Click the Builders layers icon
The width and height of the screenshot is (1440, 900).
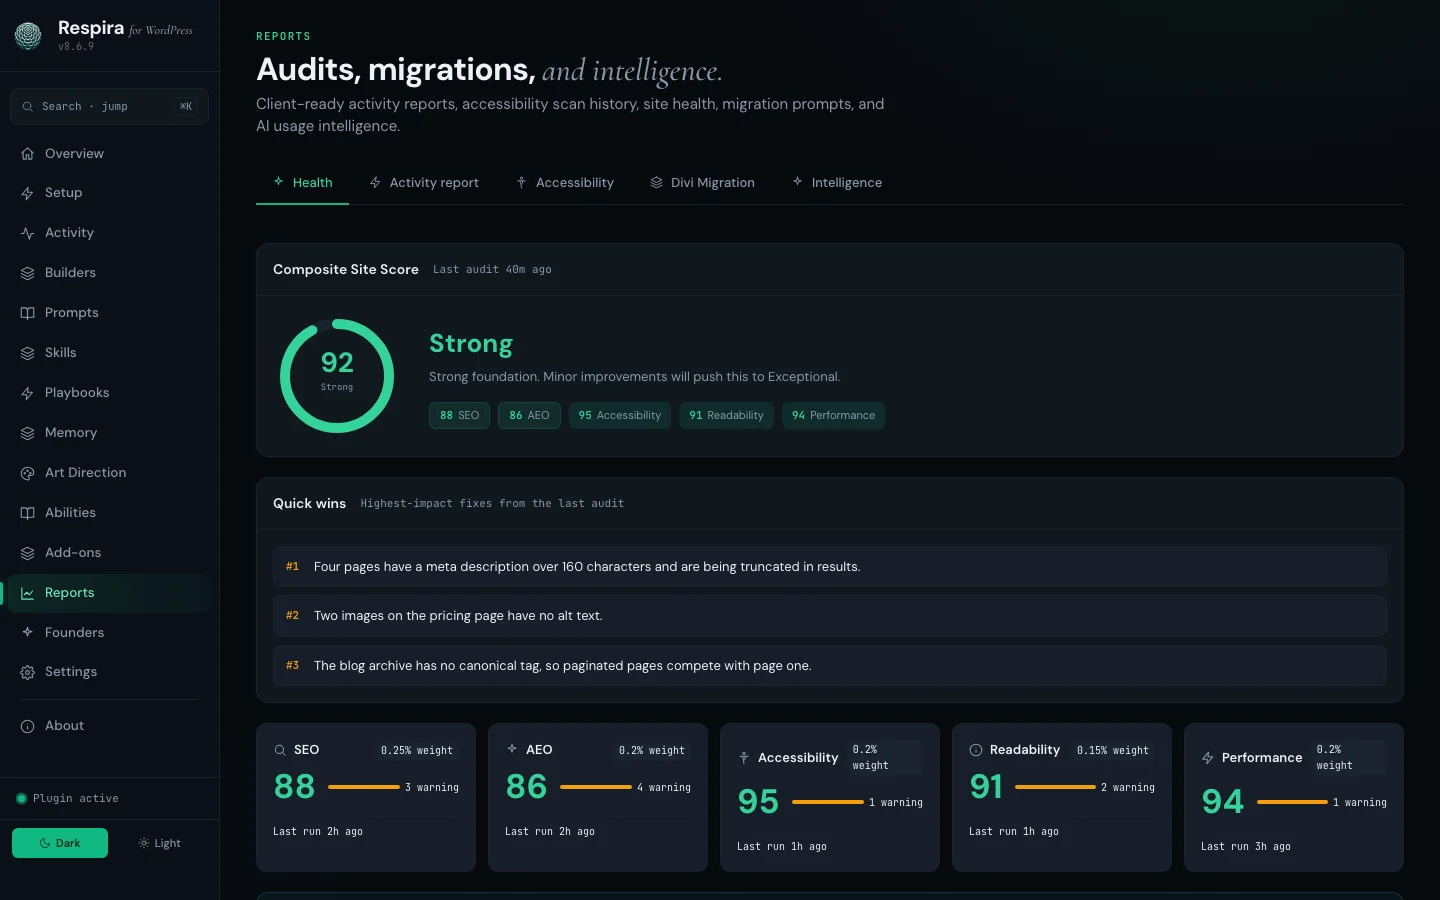27,273
